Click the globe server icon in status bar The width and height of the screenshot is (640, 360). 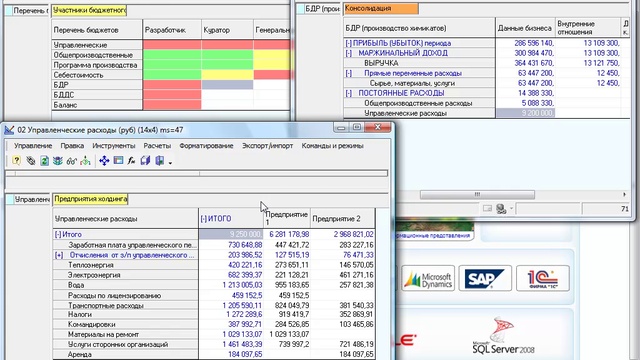point(501,209)
